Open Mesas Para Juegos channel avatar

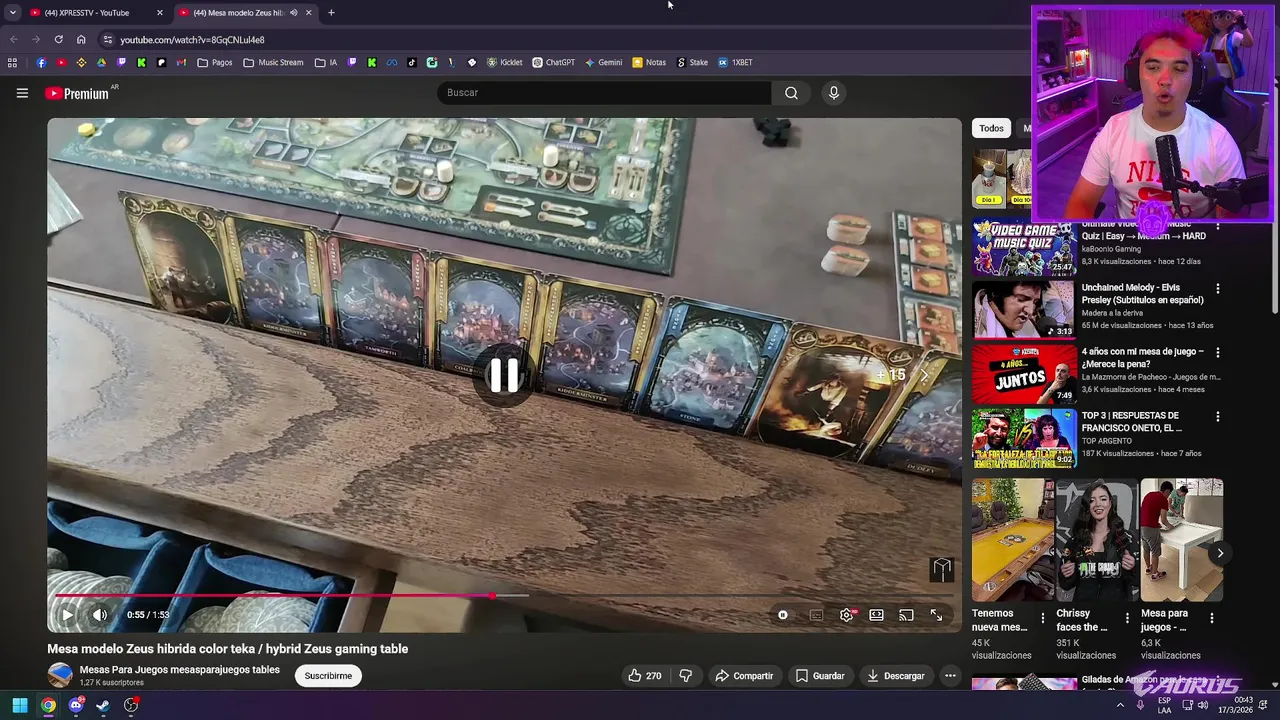[60, 676]
